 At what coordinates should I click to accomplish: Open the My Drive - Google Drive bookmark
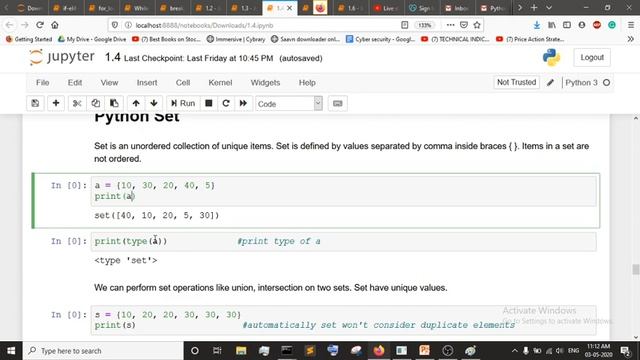(x=92, y=39)
